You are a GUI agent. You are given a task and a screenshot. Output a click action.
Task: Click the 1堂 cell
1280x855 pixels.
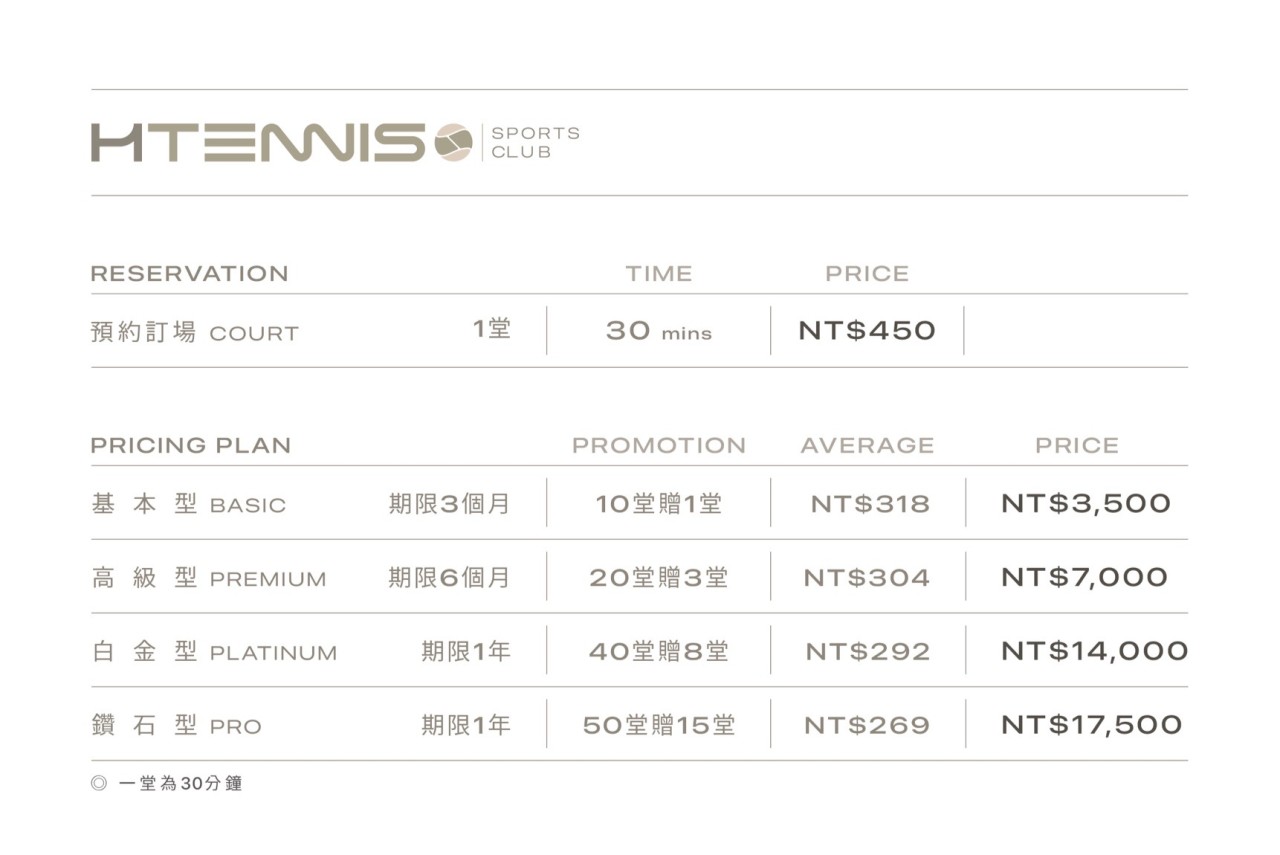coord(492,329)
